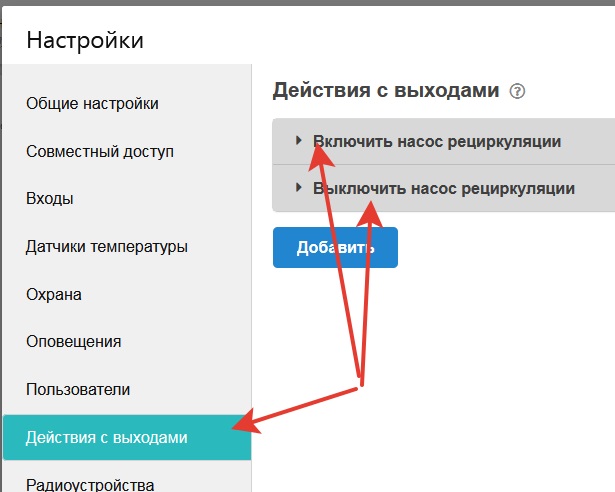Screen dimensions: 615x492
Task: Click the Включить насос рециркуляции row title
Action: point(436,141)
